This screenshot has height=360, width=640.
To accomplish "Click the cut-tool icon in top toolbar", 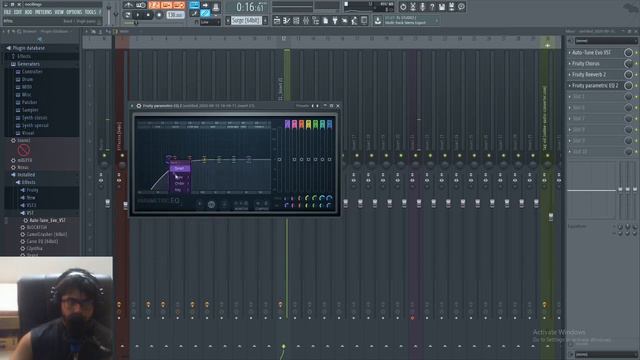I will 413,7.
